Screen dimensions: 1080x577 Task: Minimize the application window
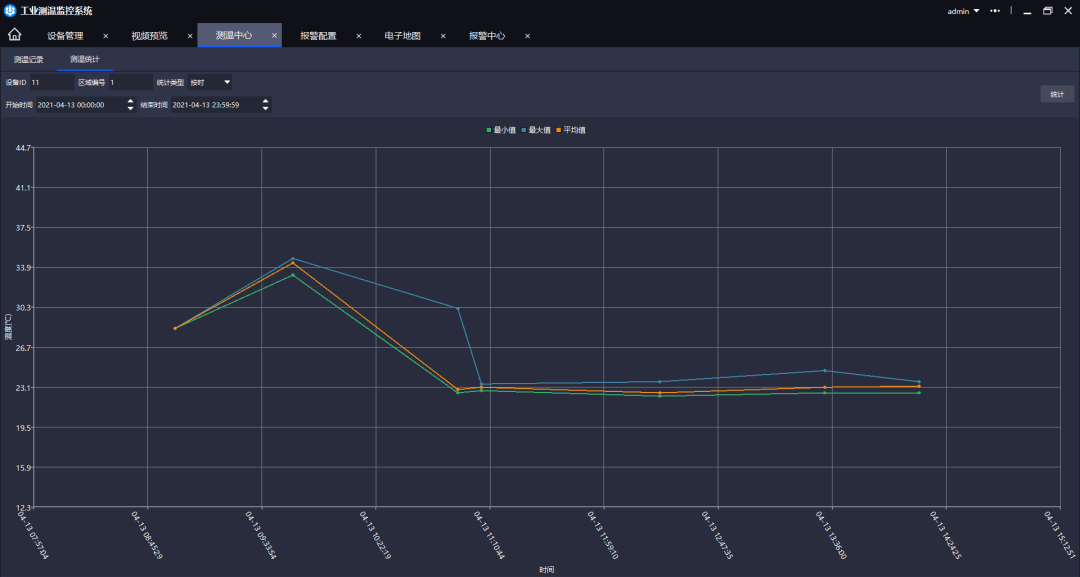point(1027,11)
